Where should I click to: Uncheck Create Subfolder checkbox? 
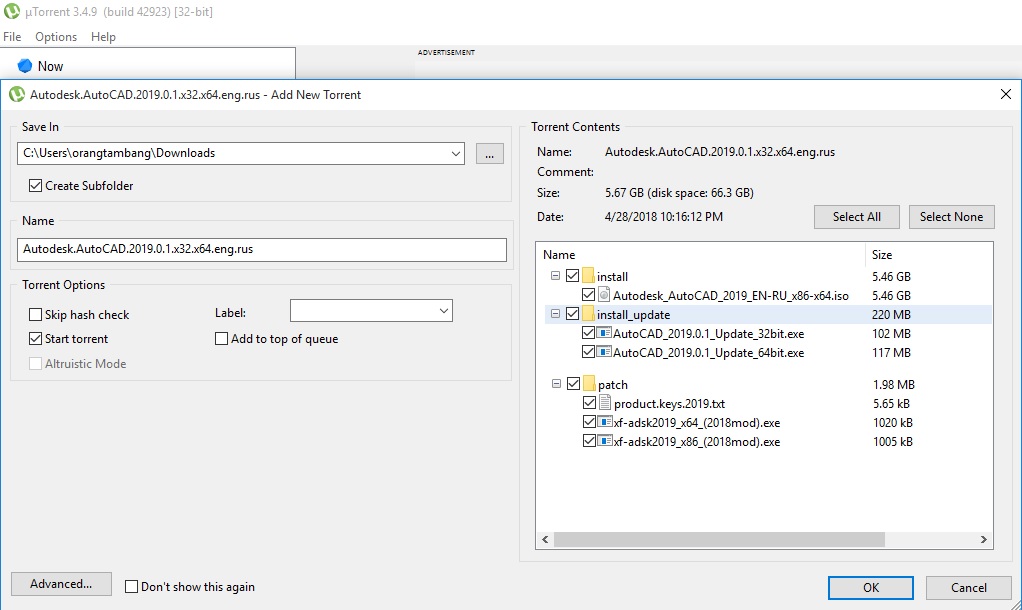35,186
